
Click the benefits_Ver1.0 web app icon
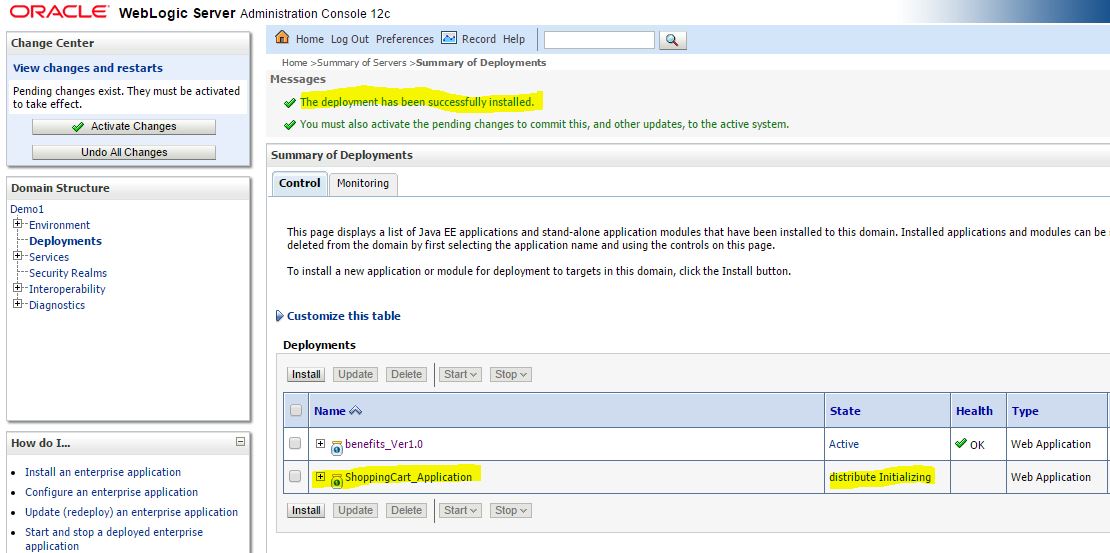(337, 447)
